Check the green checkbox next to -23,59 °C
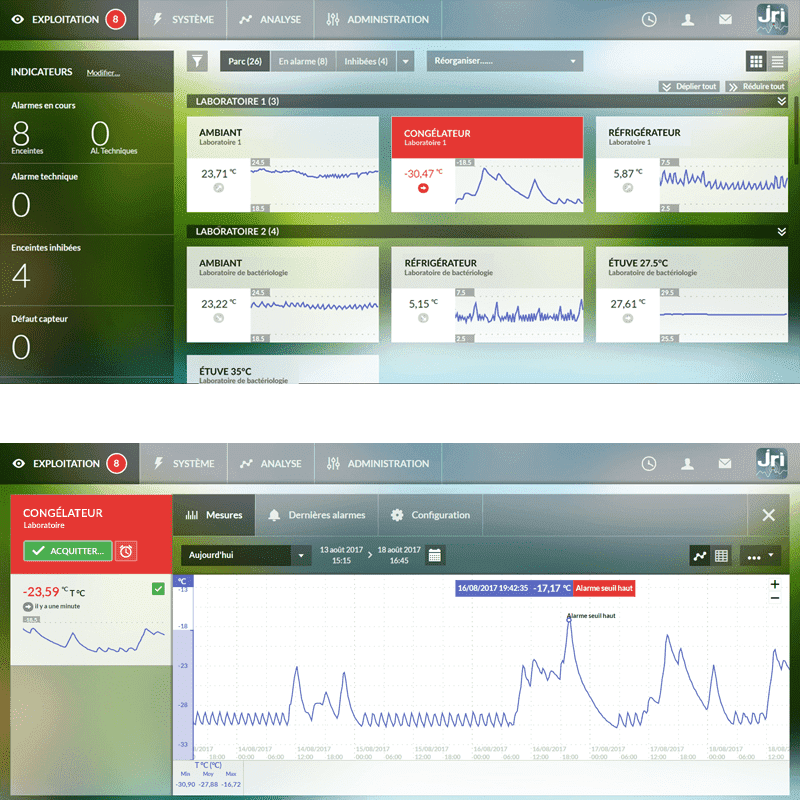Screen dimensions: 800x800 point(157,589)
